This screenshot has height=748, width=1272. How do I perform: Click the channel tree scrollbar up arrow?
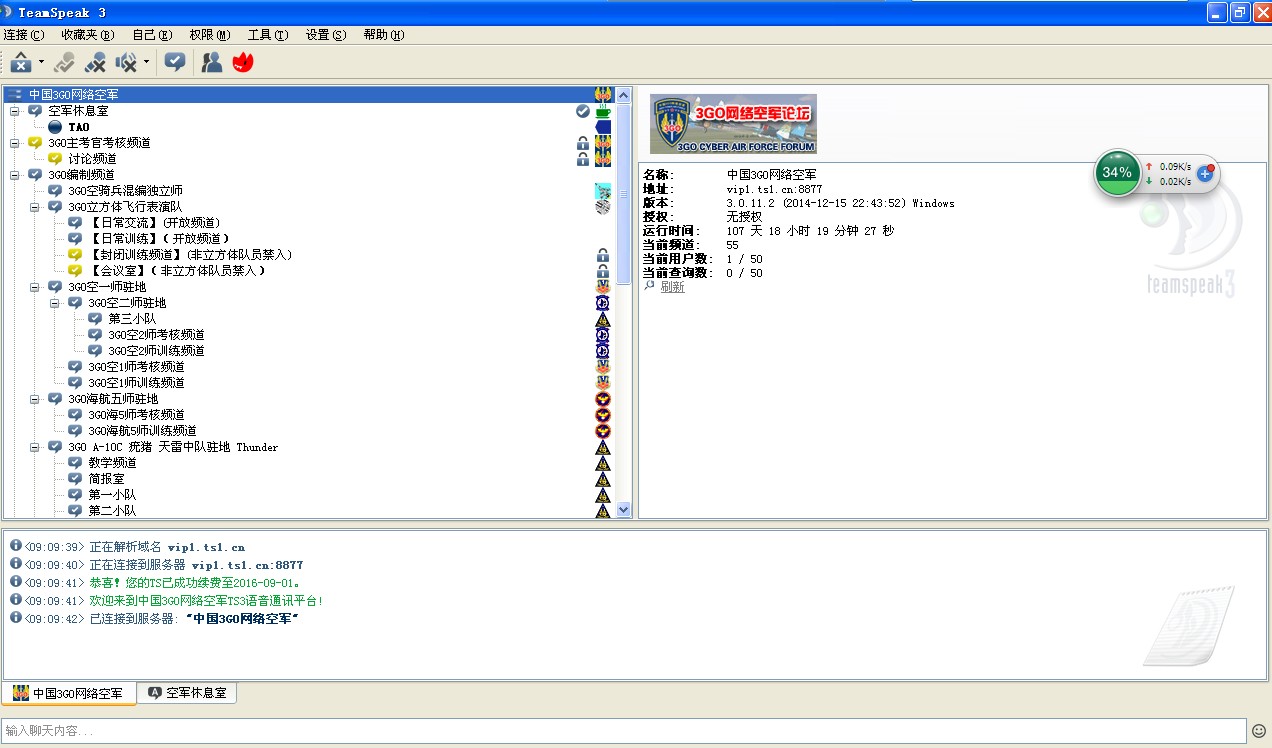click(624, 95)
